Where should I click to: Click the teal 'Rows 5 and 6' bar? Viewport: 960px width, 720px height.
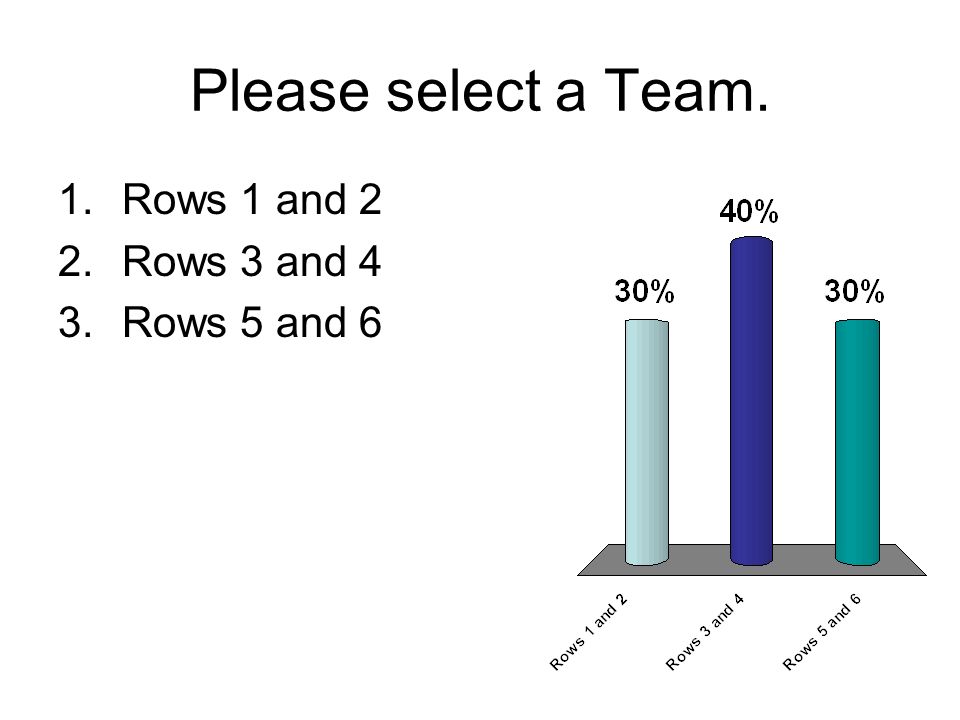tap(857, 441)
